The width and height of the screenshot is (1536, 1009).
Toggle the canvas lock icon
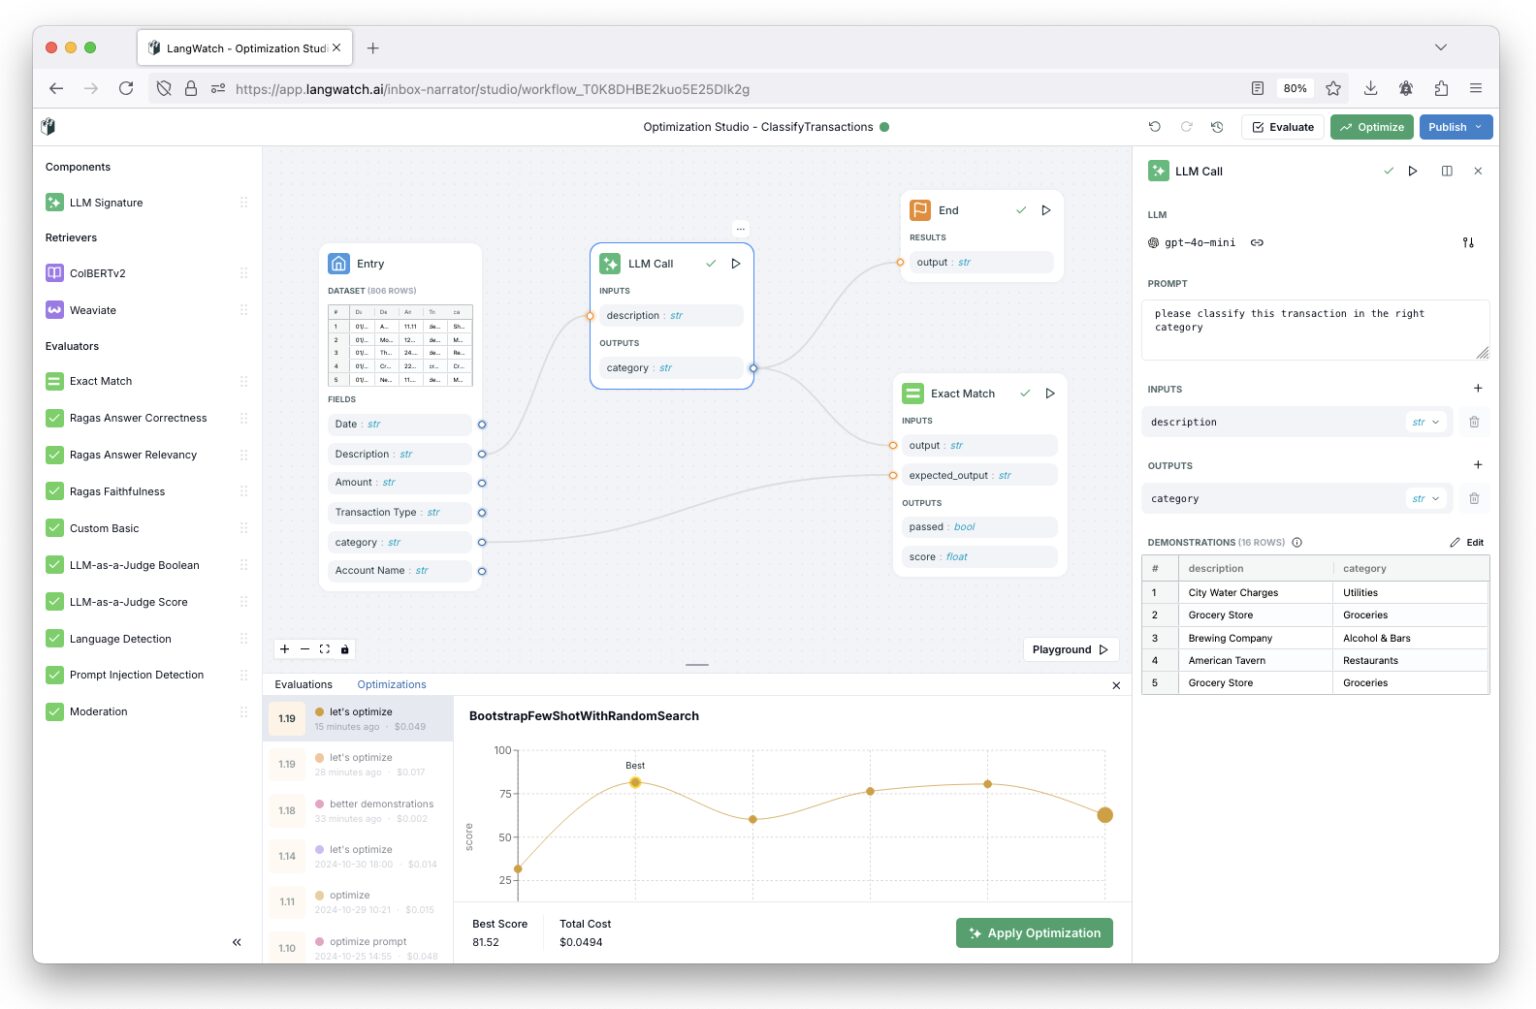(345, 649)
